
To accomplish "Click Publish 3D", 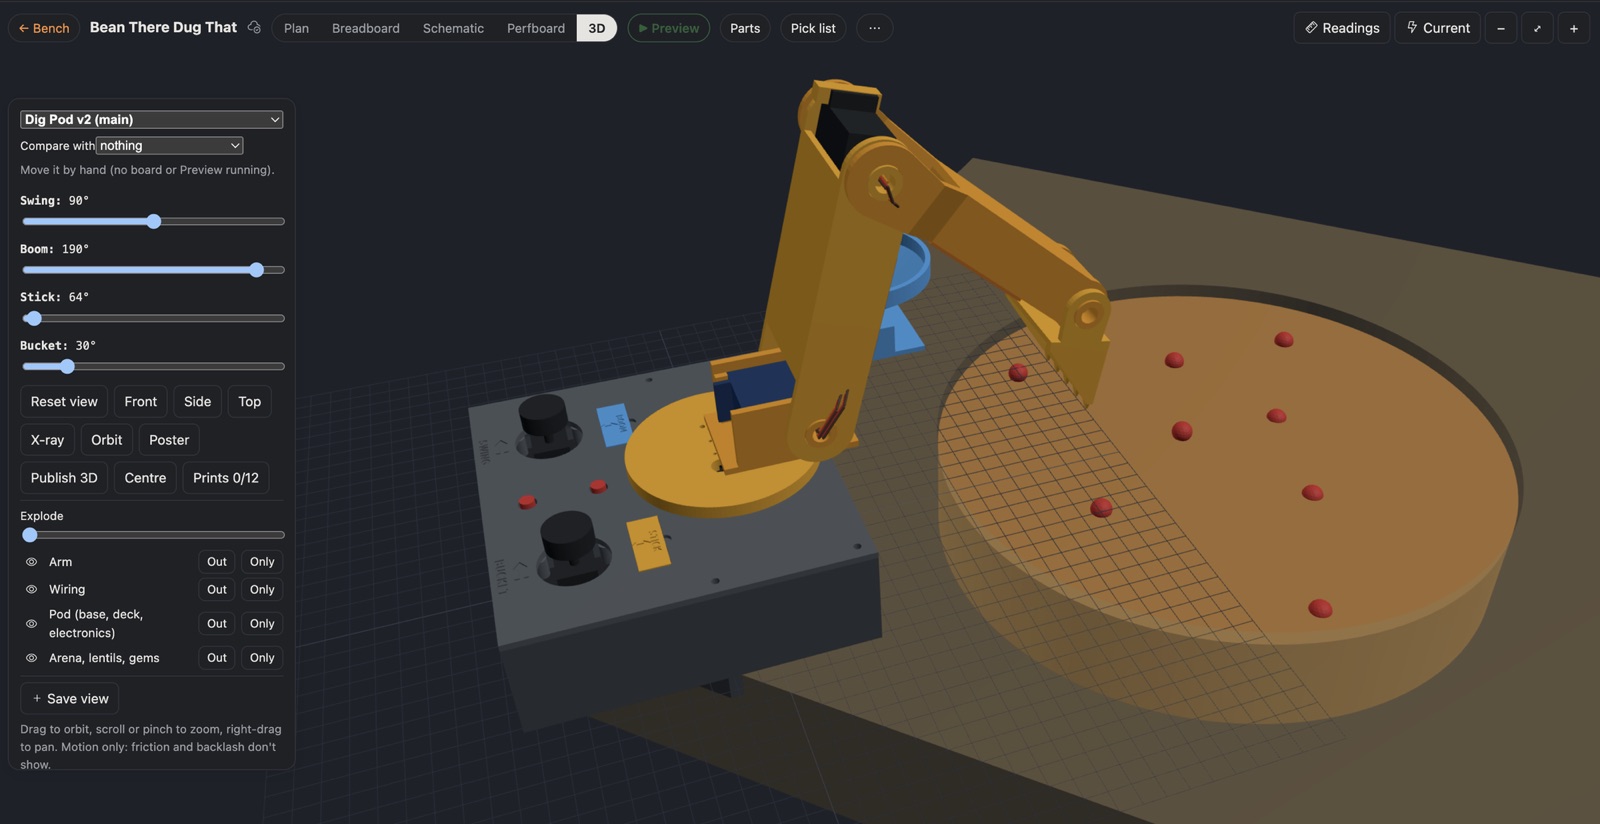I will pyautogui.click(x=64, y=478).
